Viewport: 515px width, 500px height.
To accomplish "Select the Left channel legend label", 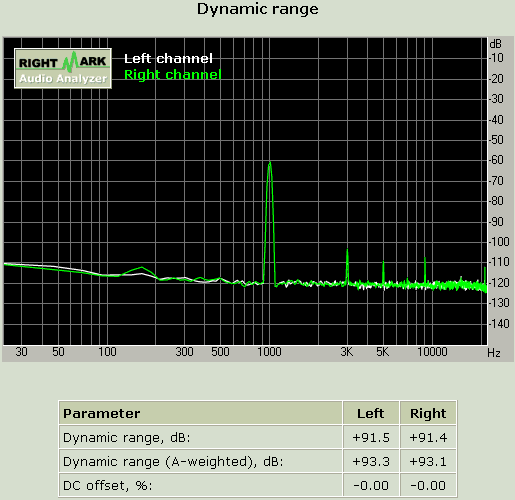I will (168, 59).
